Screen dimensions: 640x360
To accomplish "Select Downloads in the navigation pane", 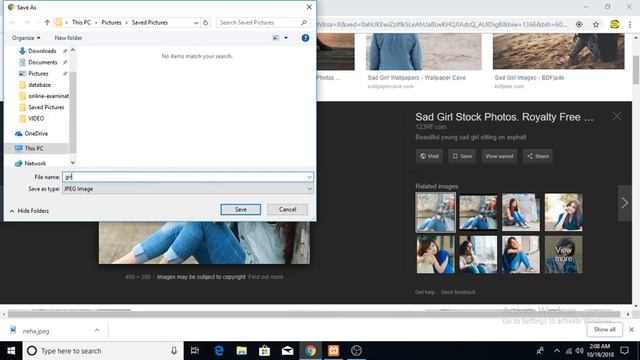I will [x=42, y=51].
